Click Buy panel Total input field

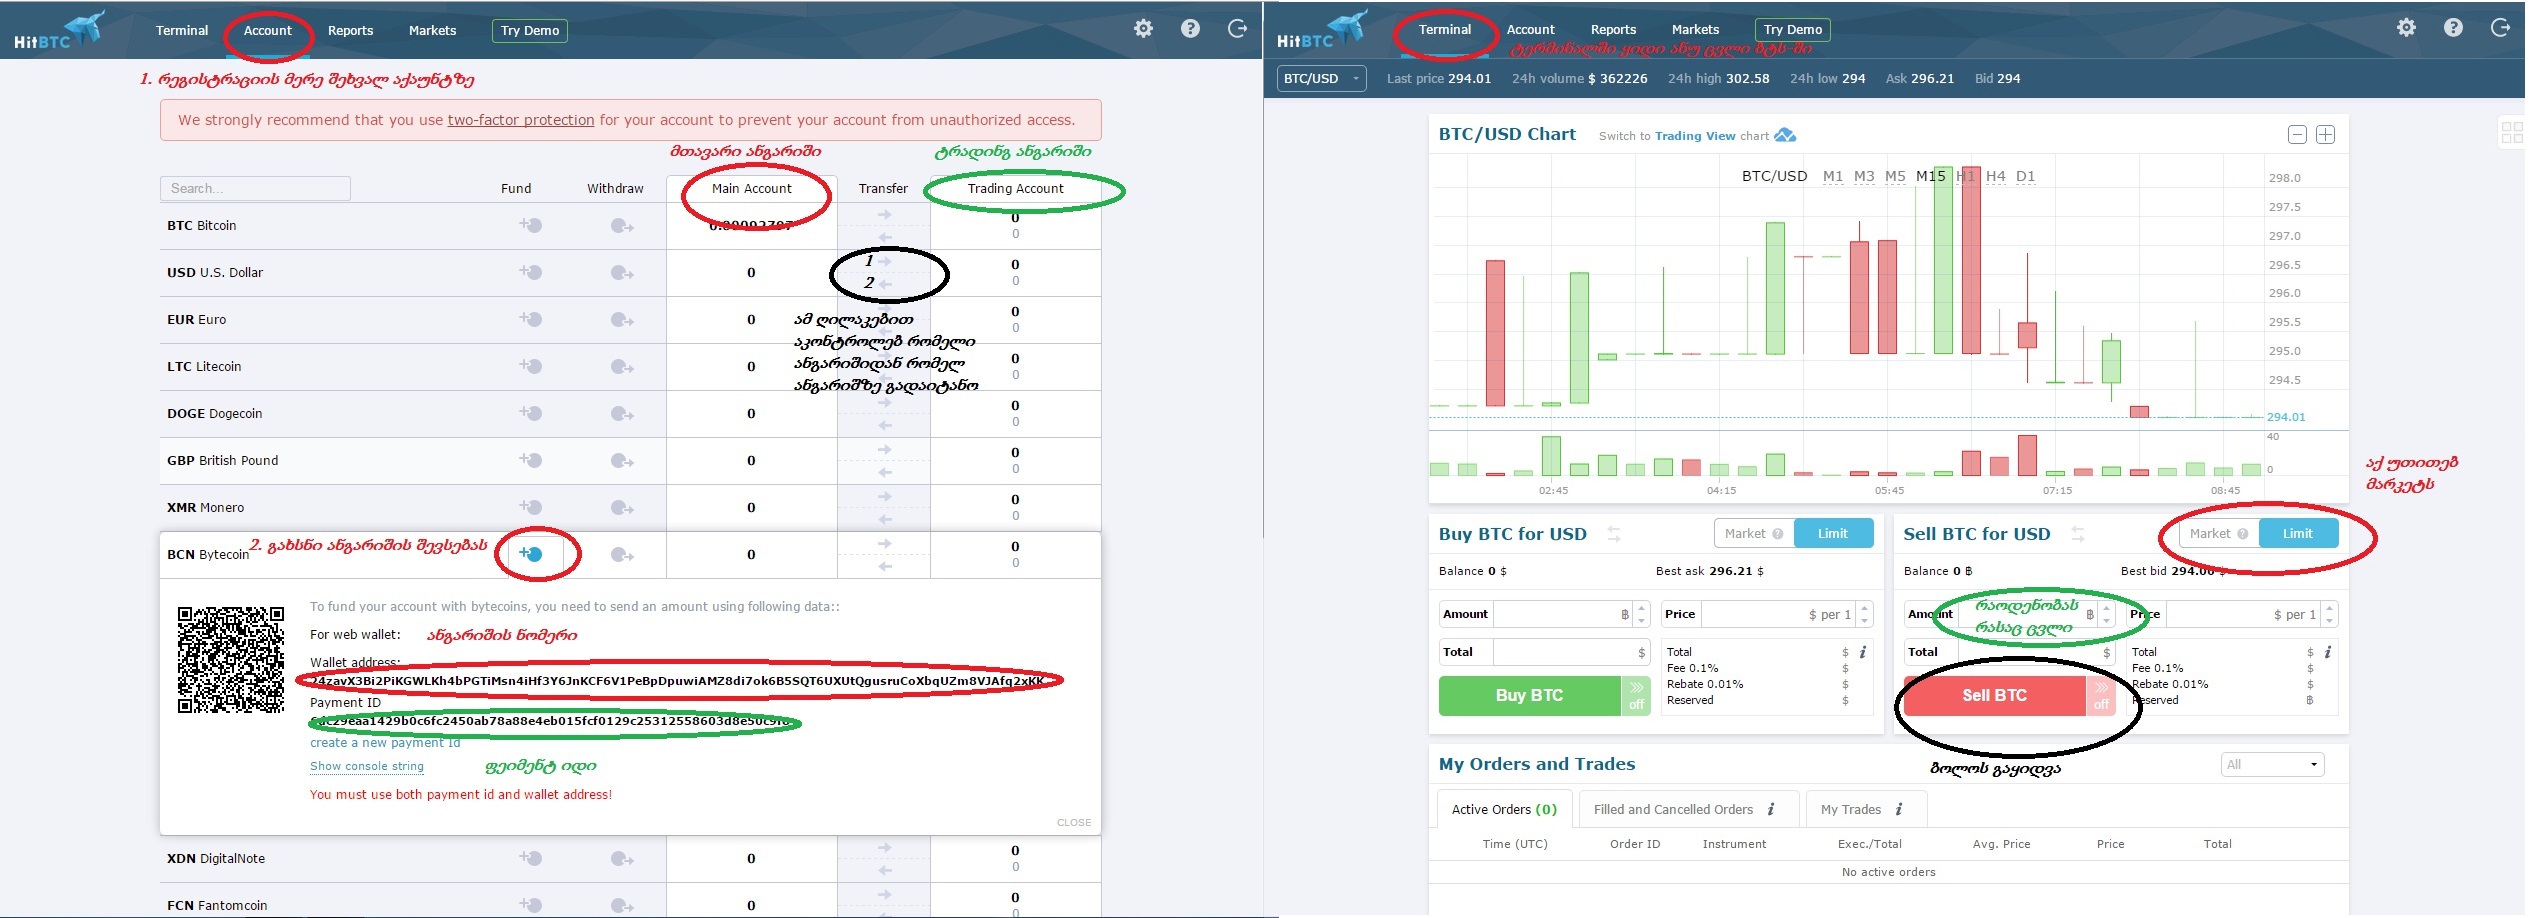tap(1570, 652)
